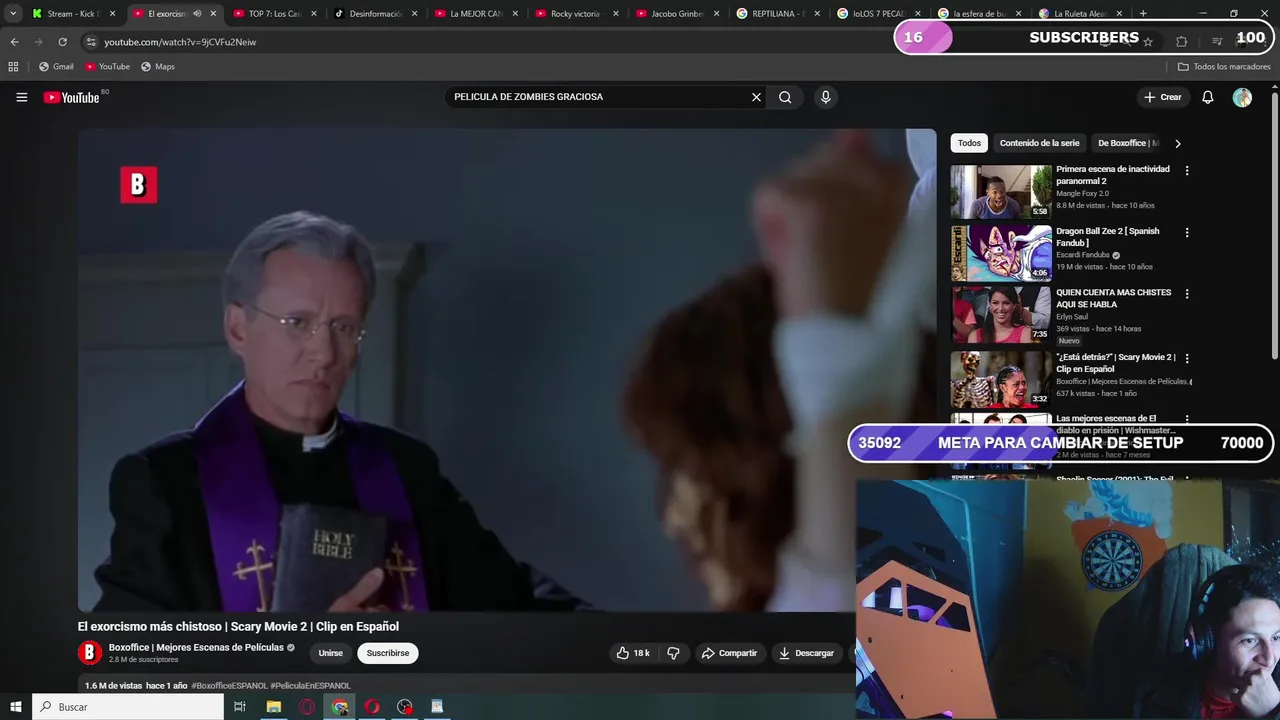Open YouTube notifications bell
The width and height of the screenshot is (1280, 720).
coord(1207,97)
